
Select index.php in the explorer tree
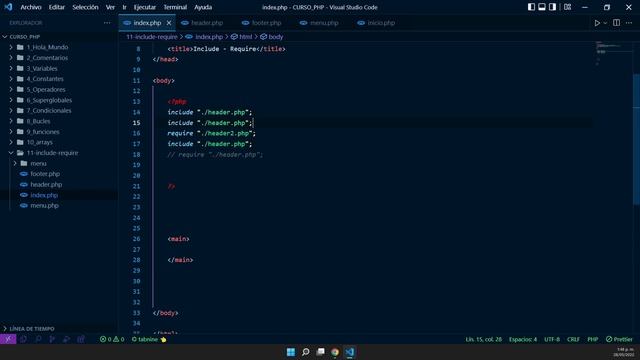click(x=59, y=195)
